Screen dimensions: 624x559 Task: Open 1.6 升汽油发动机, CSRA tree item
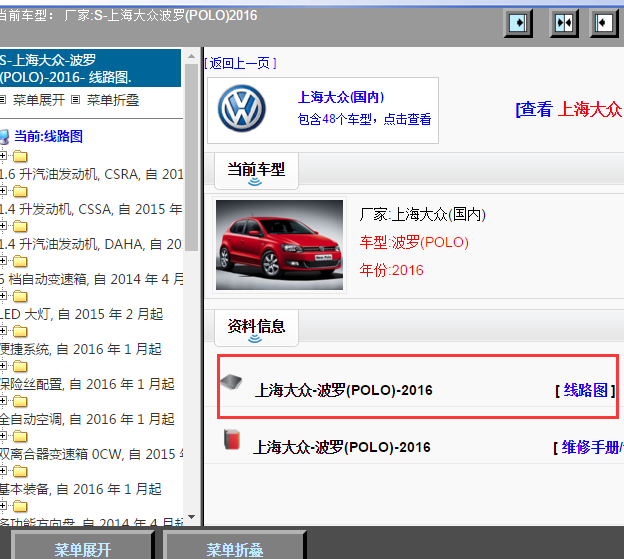pos(91,174)
